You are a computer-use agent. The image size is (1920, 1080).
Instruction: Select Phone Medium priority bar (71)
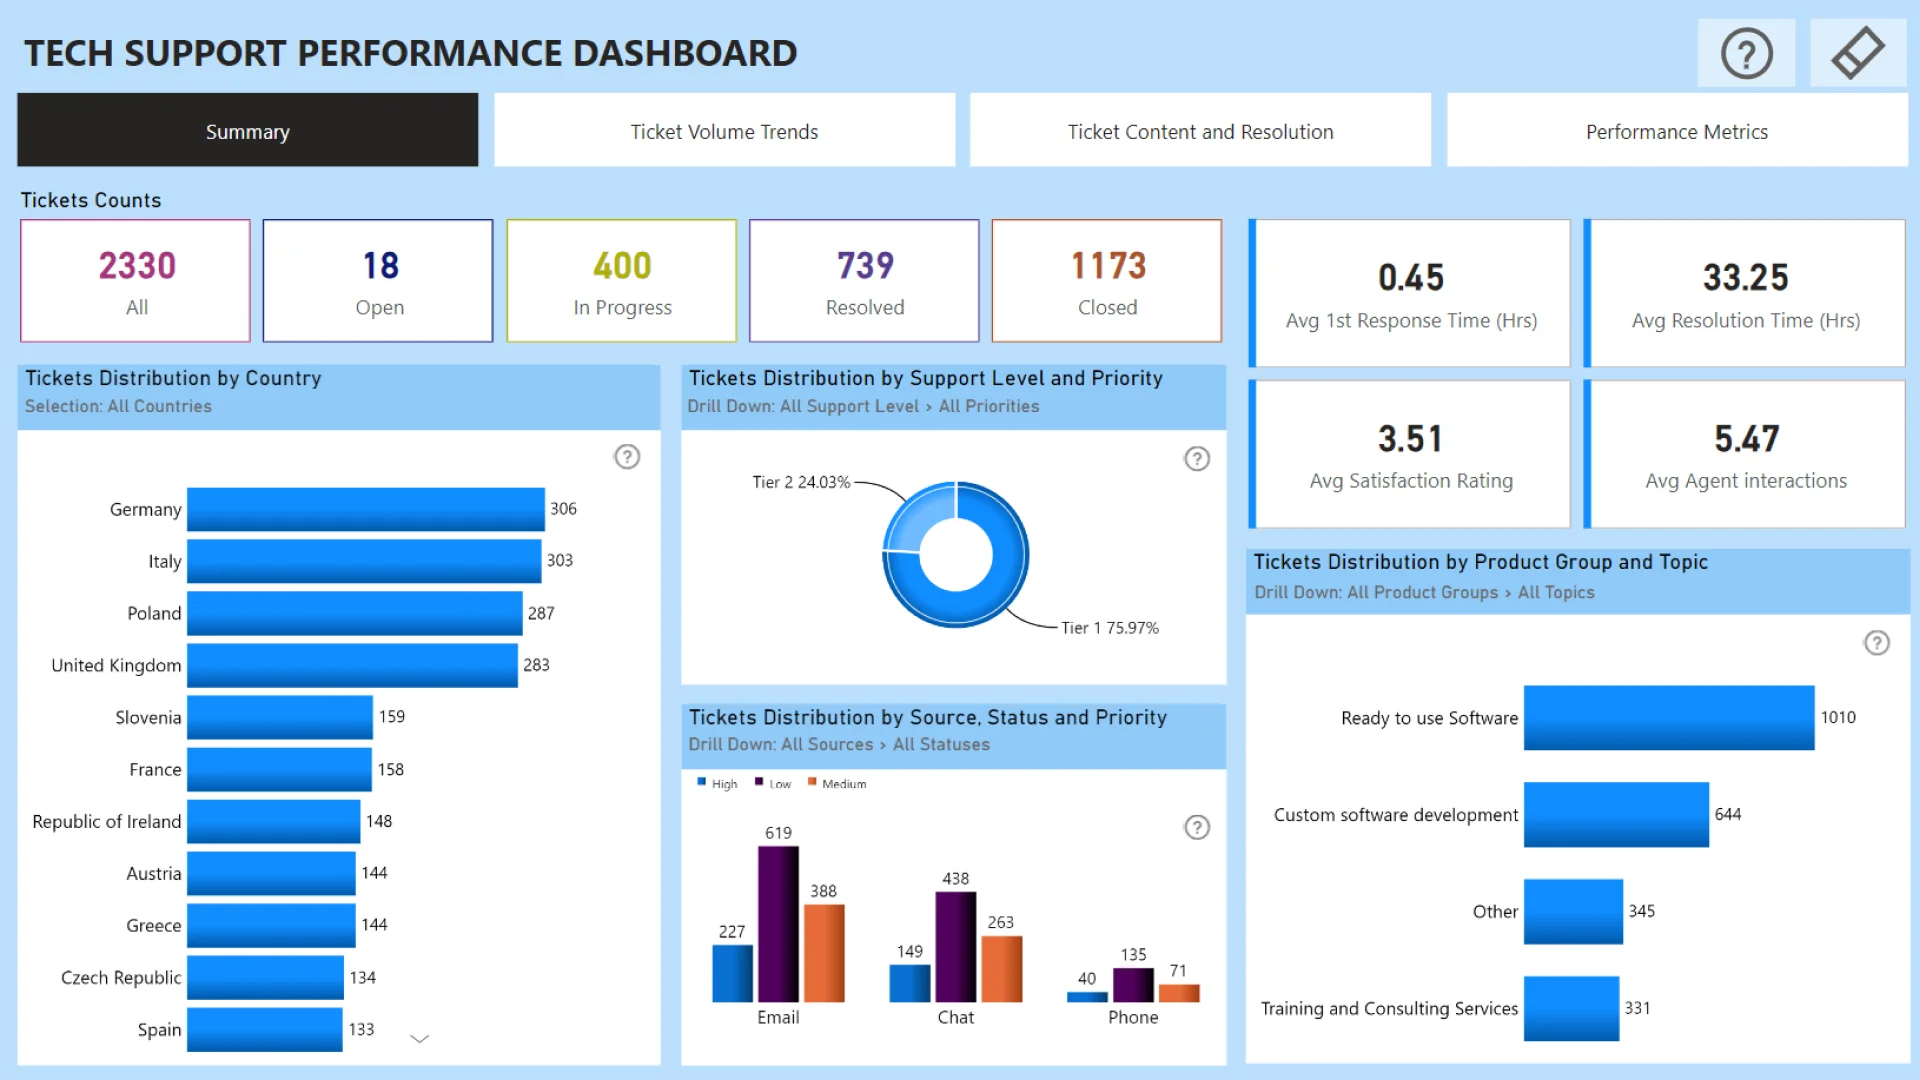tap(1179, 993)
